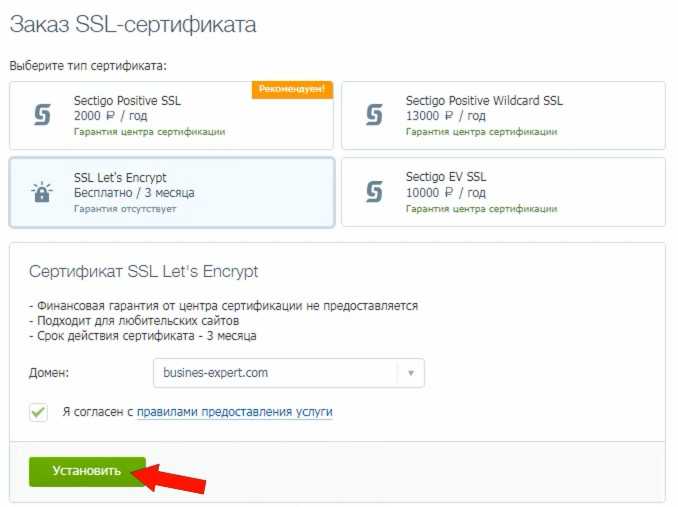Click the busines-expert.com domain combo box
Image resolution: width=678 pixels, height=507 pixels.
click(289, 373)
